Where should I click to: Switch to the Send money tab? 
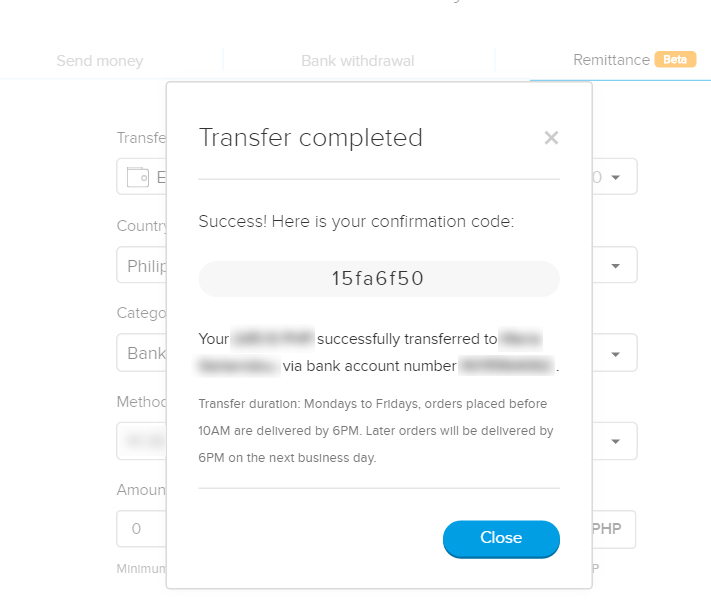click(100, 61)
